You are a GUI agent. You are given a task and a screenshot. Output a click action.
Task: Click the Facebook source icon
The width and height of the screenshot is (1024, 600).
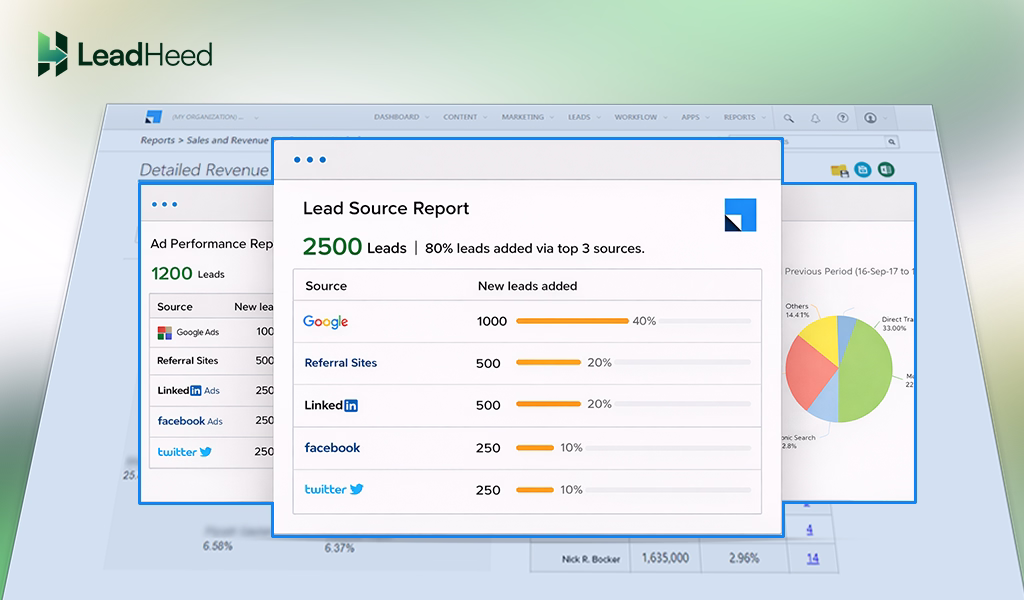click(x=331, y=448)
